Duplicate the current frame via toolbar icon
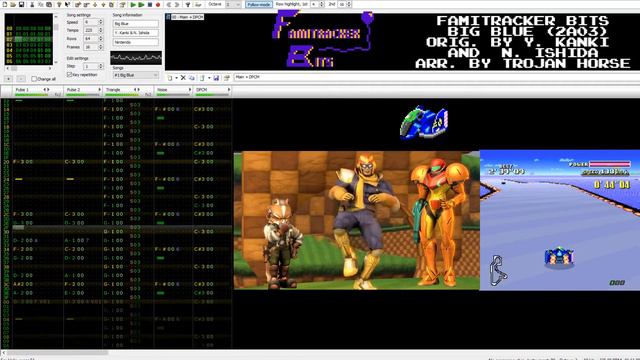This screenshot has width=640, height=360. point(111,4)
